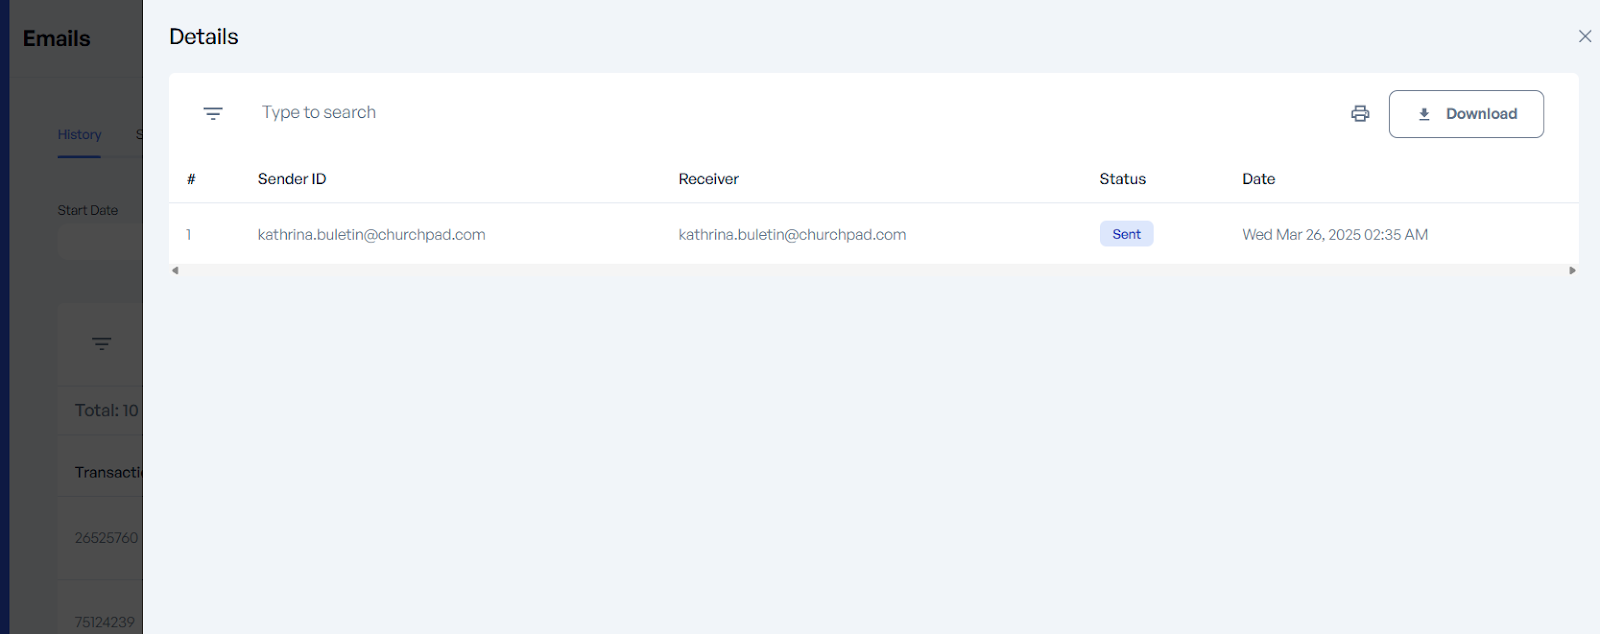Viewport: 1600px width, 634px height.
Task: Sort by the Sender ID column header
Action: point(292,179)
